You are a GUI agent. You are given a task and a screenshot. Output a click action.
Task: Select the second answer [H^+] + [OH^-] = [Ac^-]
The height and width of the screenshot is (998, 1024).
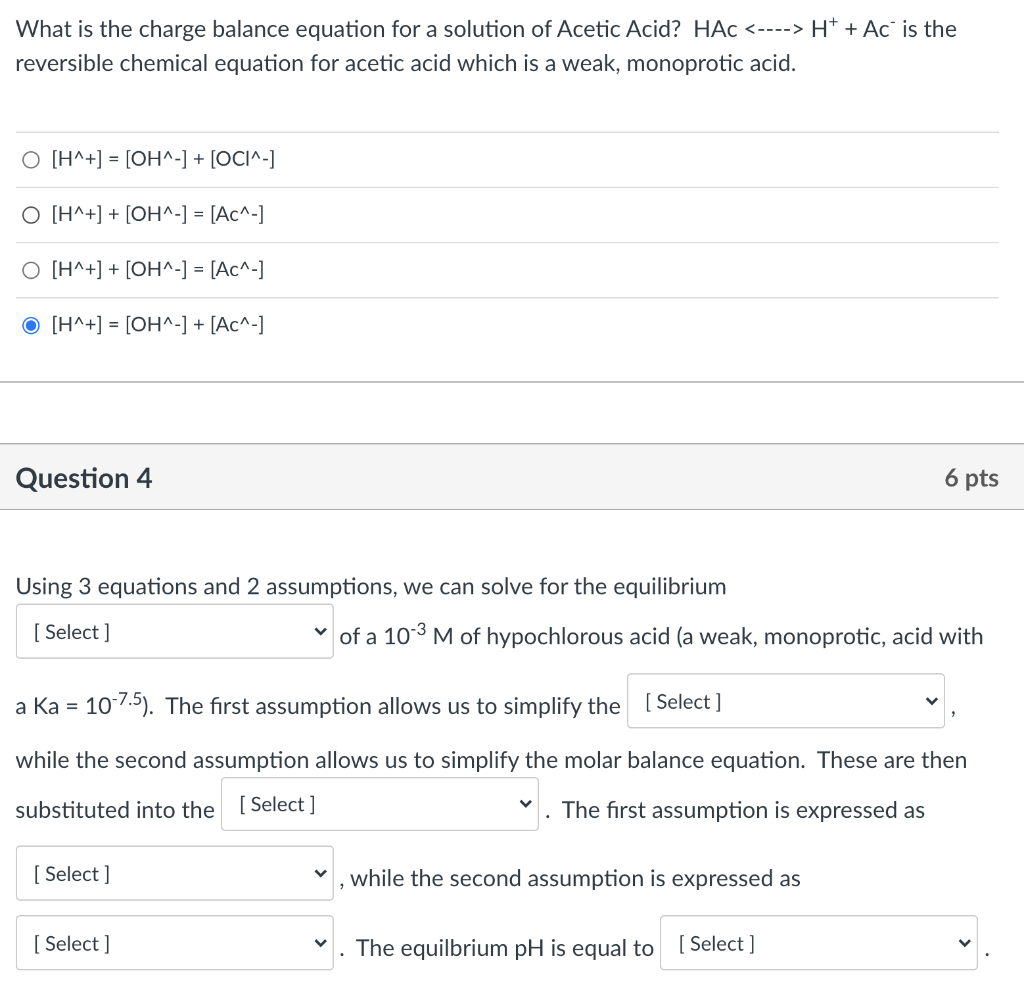[x=31, y=213]
